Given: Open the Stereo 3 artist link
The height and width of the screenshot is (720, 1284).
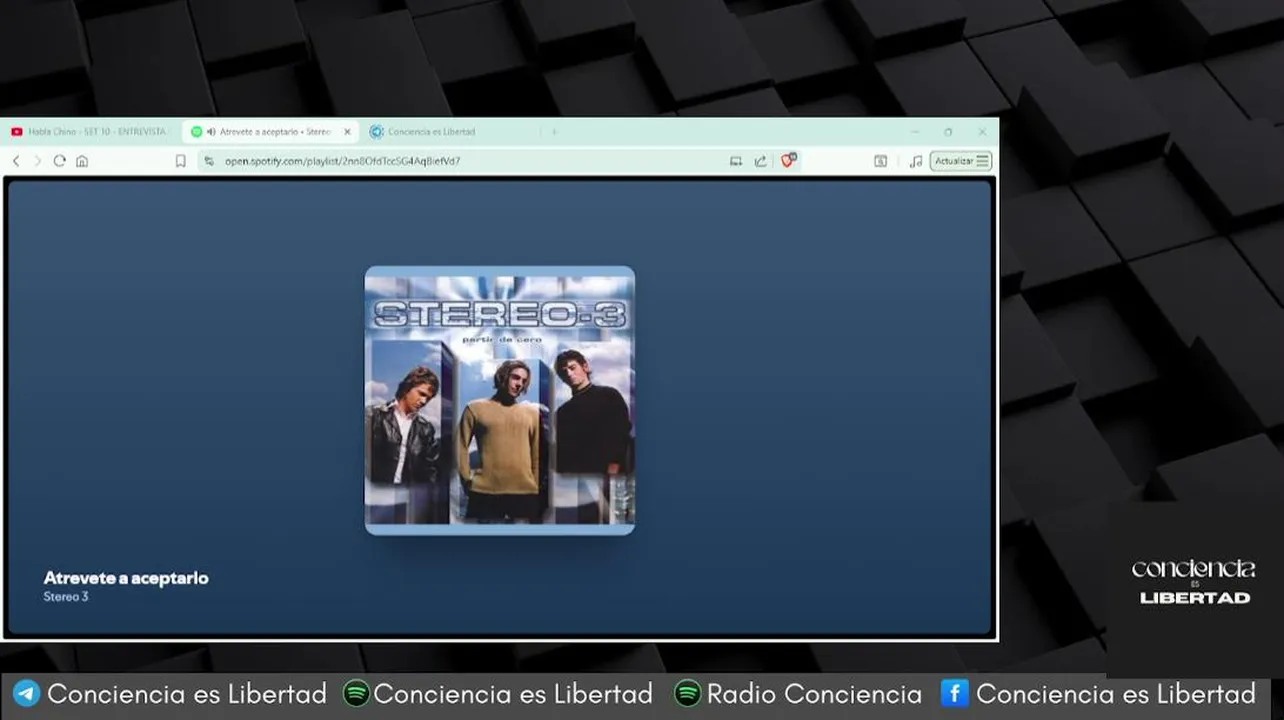Looking at the screenshot, I should 66,597.
